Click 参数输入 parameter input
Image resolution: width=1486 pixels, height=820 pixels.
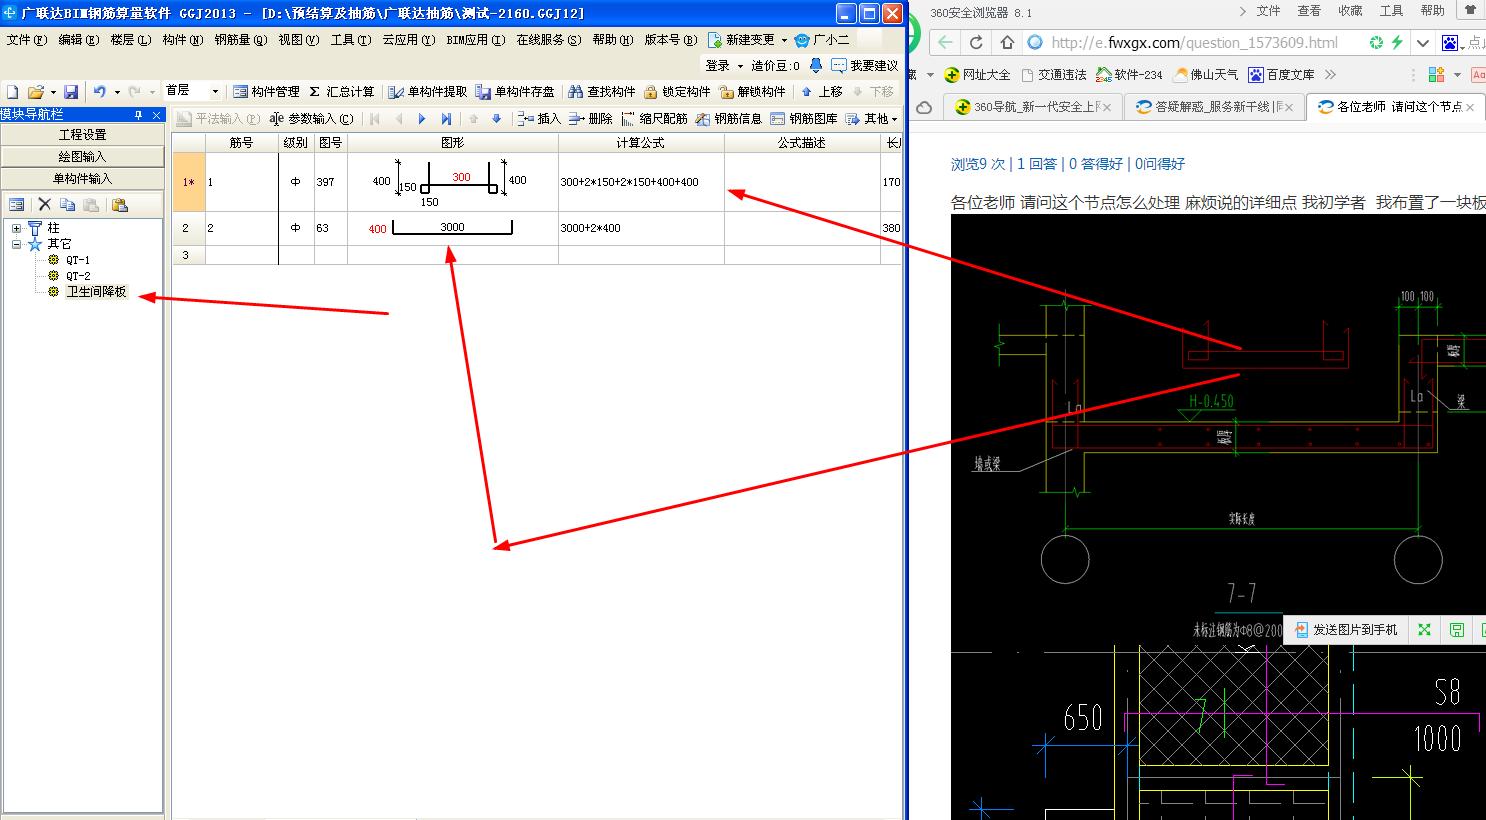[311, 118]
